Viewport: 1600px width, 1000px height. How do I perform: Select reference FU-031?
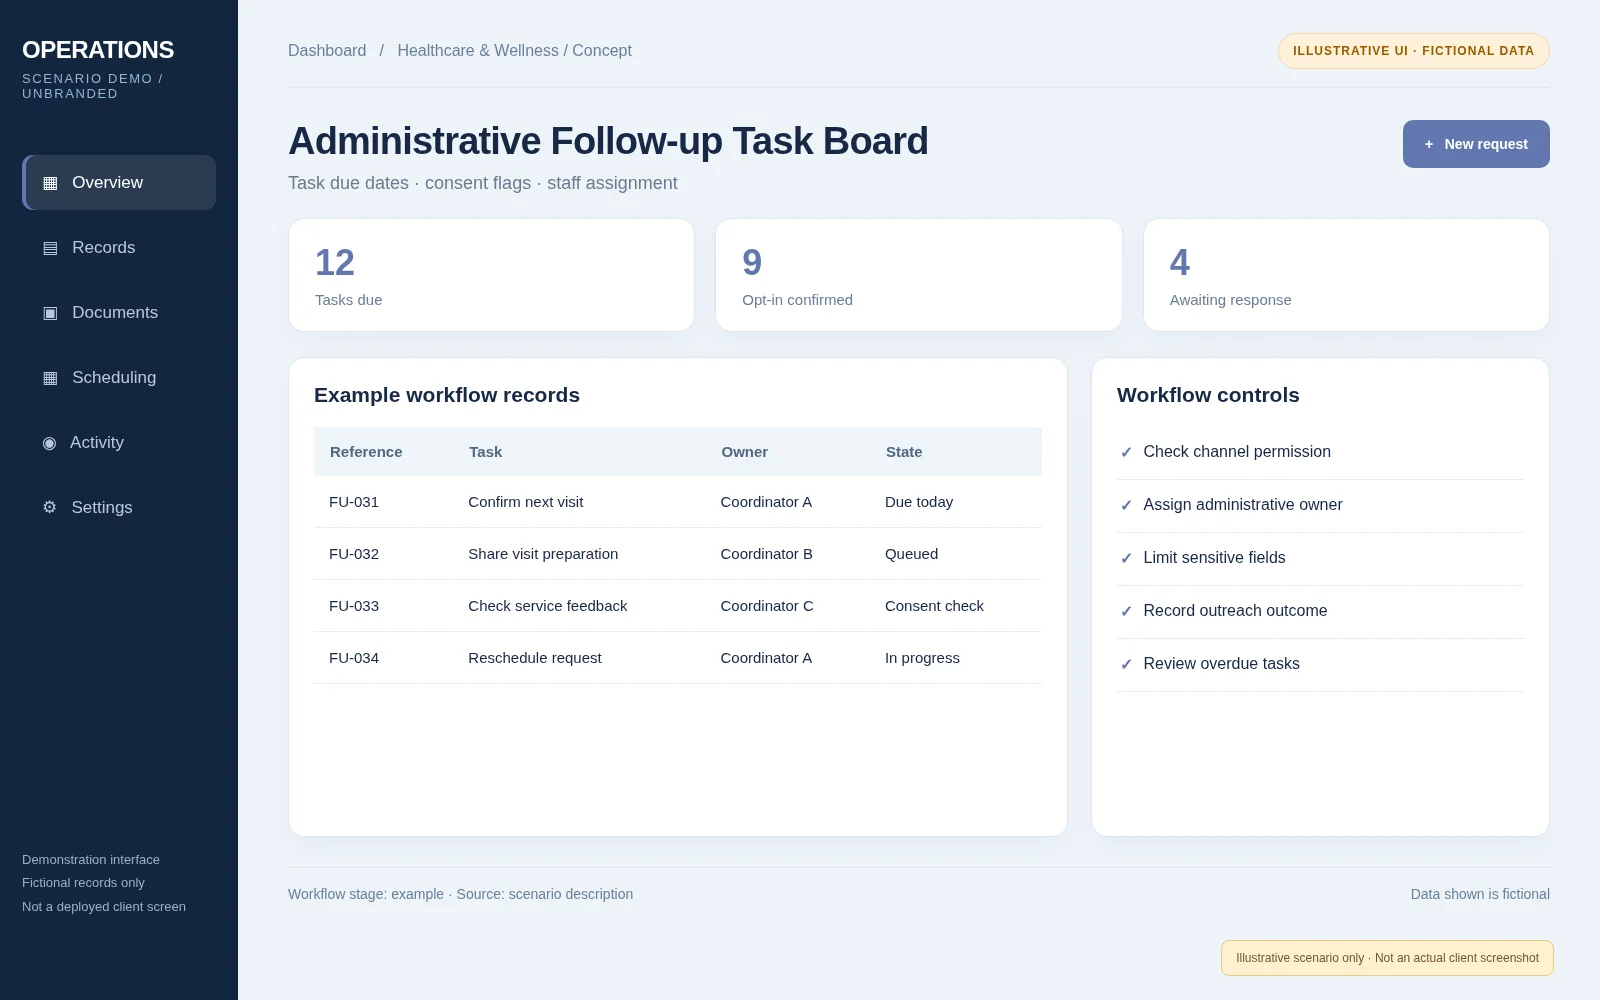pos(354,502)
